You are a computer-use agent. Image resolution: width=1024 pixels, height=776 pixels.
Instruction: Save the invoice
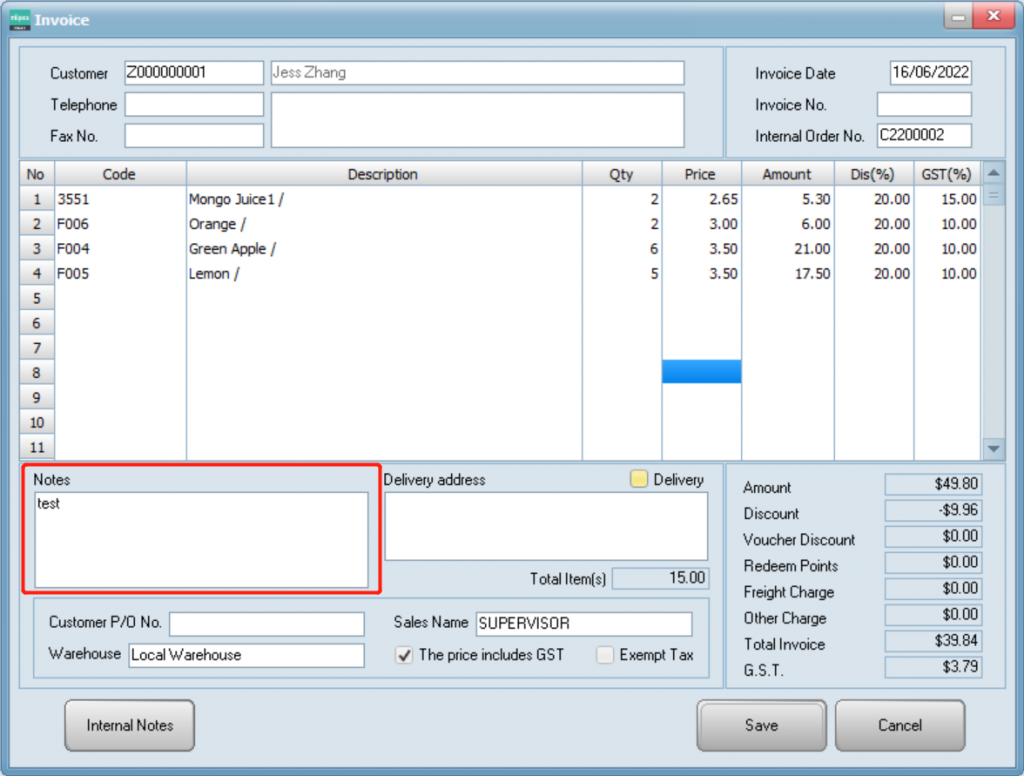pyautogui.click(x=761, y=725)
